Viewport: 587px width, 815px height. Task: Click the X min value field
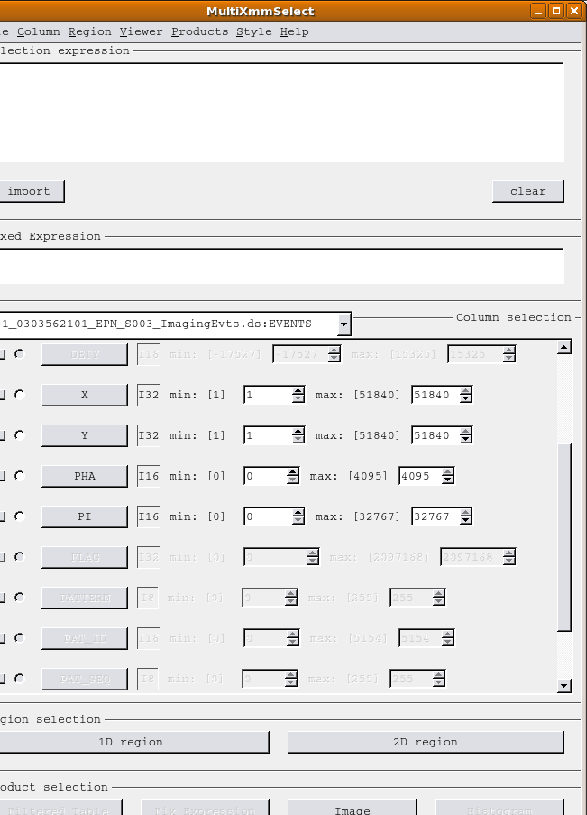(268, 395)
